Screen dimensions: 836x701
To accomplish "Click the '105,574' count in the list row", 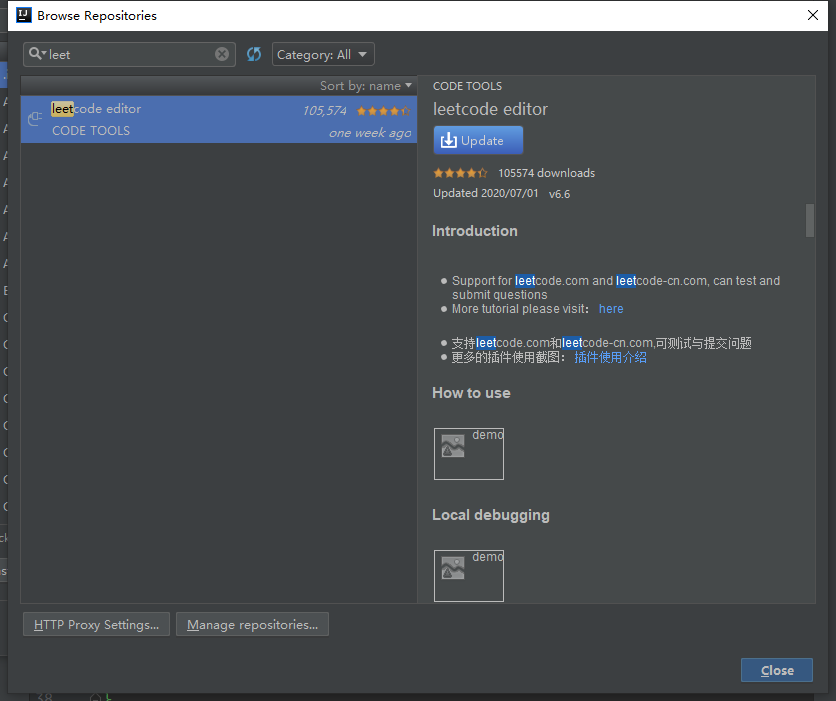I will coord(325,110).
